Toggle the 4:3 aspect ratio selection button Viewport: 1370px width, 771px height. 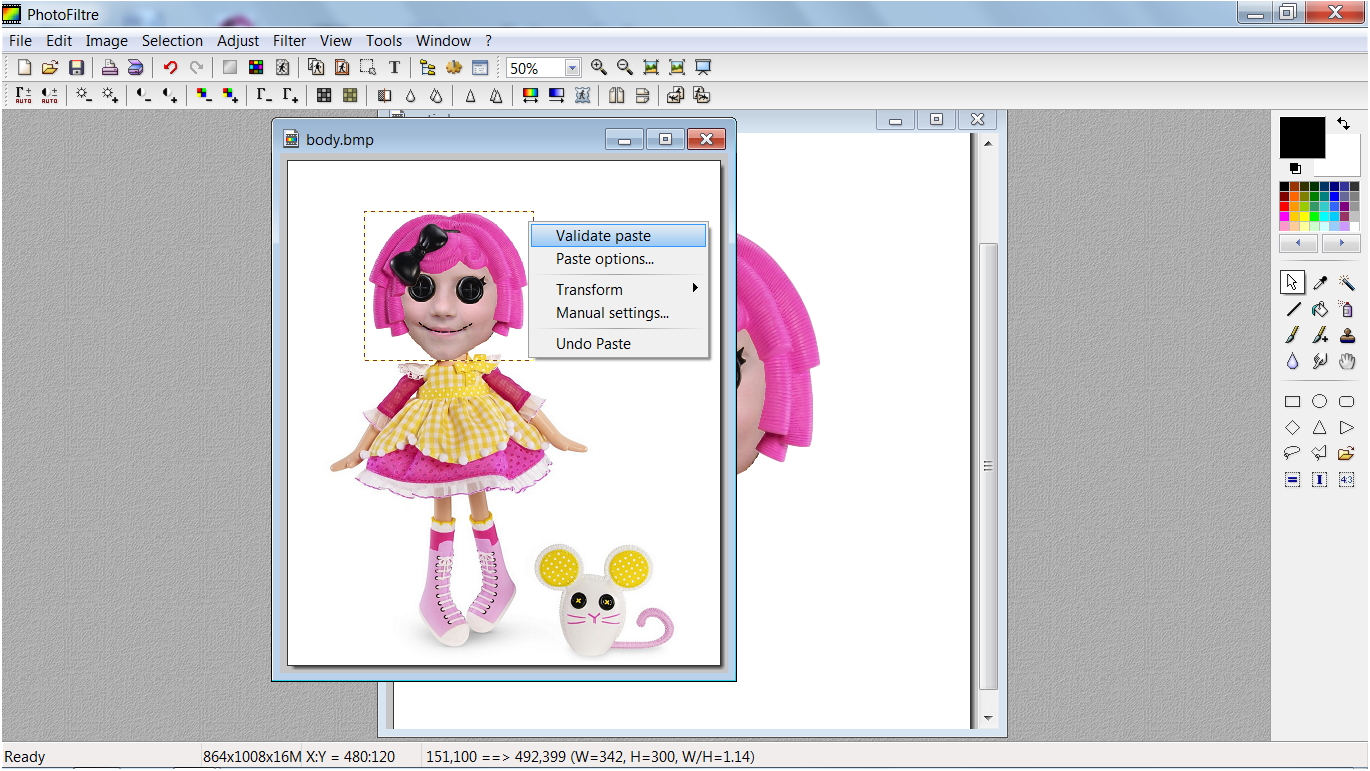pyautogui.click(x=1347, y=480)
